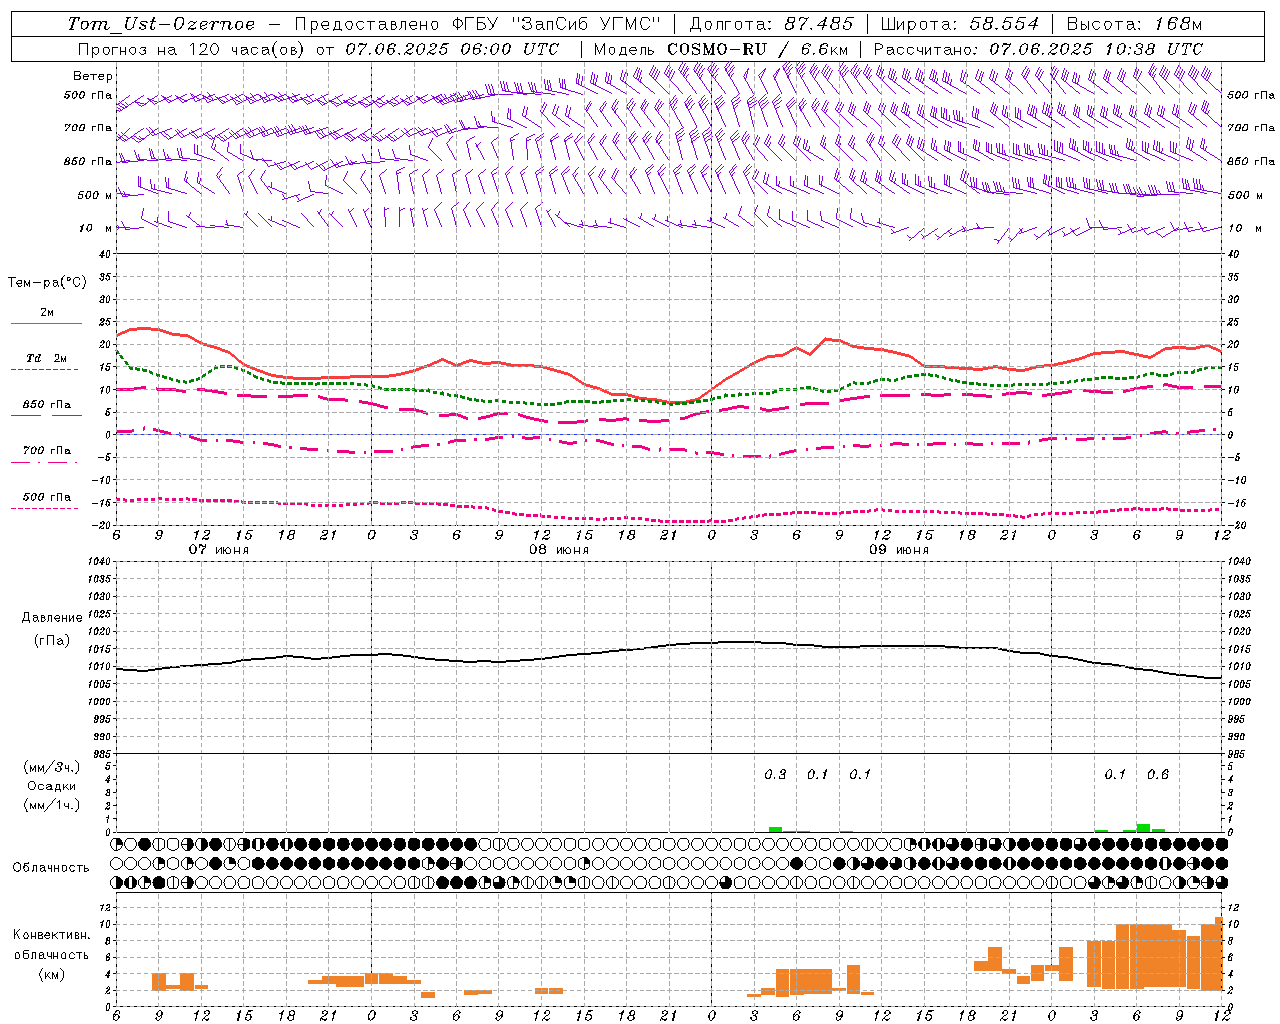Click the Облачность cloud cover label
This screenshot has width=1280, height=1024.
51,868
